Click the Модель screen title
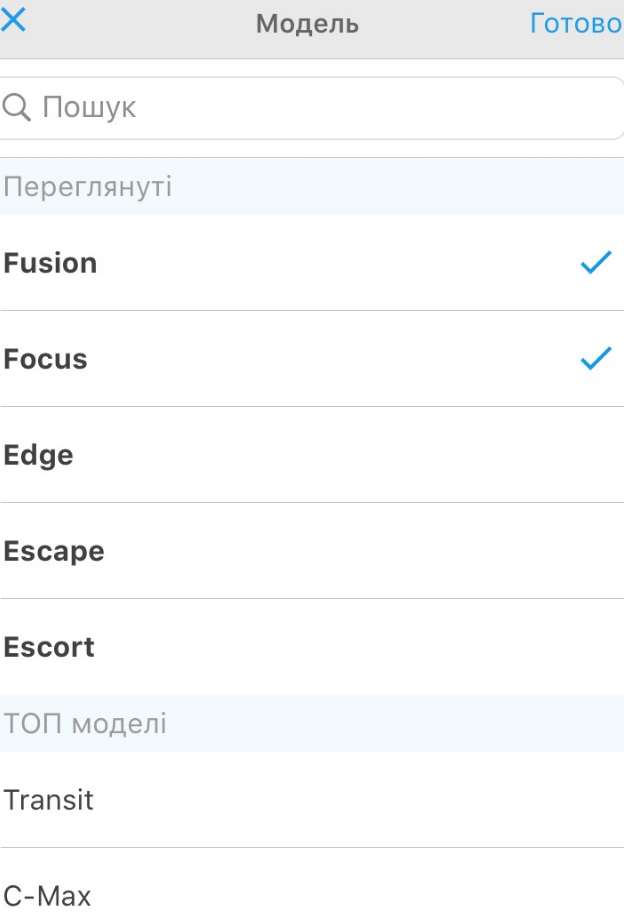This screenshot has width=624, height=913. coord(307,24)
